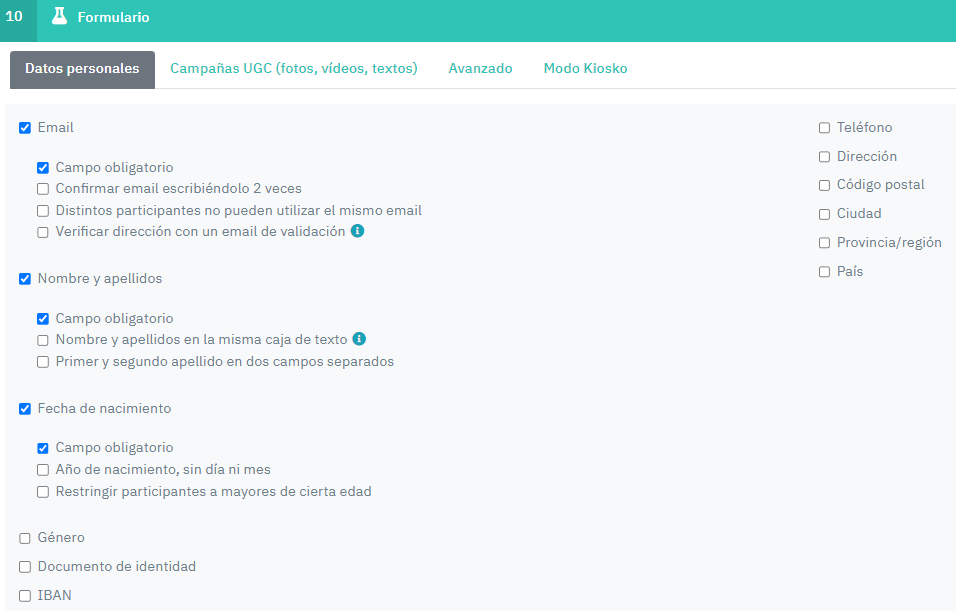This screenshot has width=956, height=611.
Task: Enable the 'Teléfono' field
Action: click(x=824, y=127)
